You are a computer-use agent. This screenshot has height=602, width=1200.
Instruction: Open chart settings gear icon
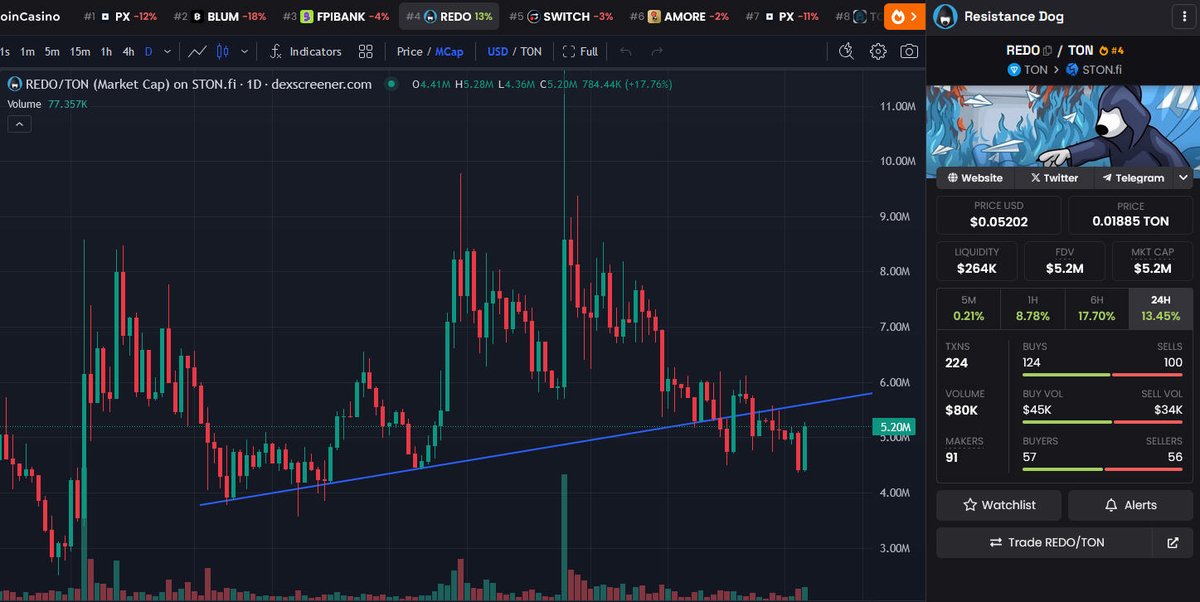pos(878,51)
